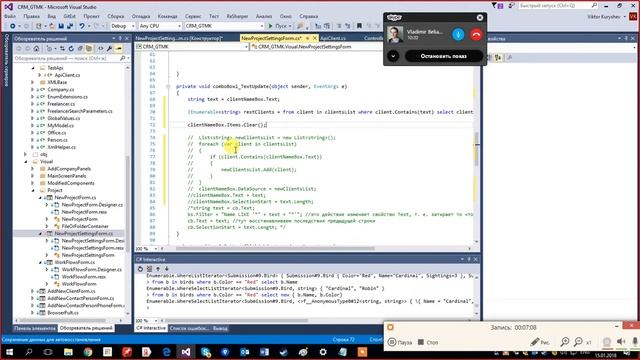Open the Файл menu

(x=10, y=16)
